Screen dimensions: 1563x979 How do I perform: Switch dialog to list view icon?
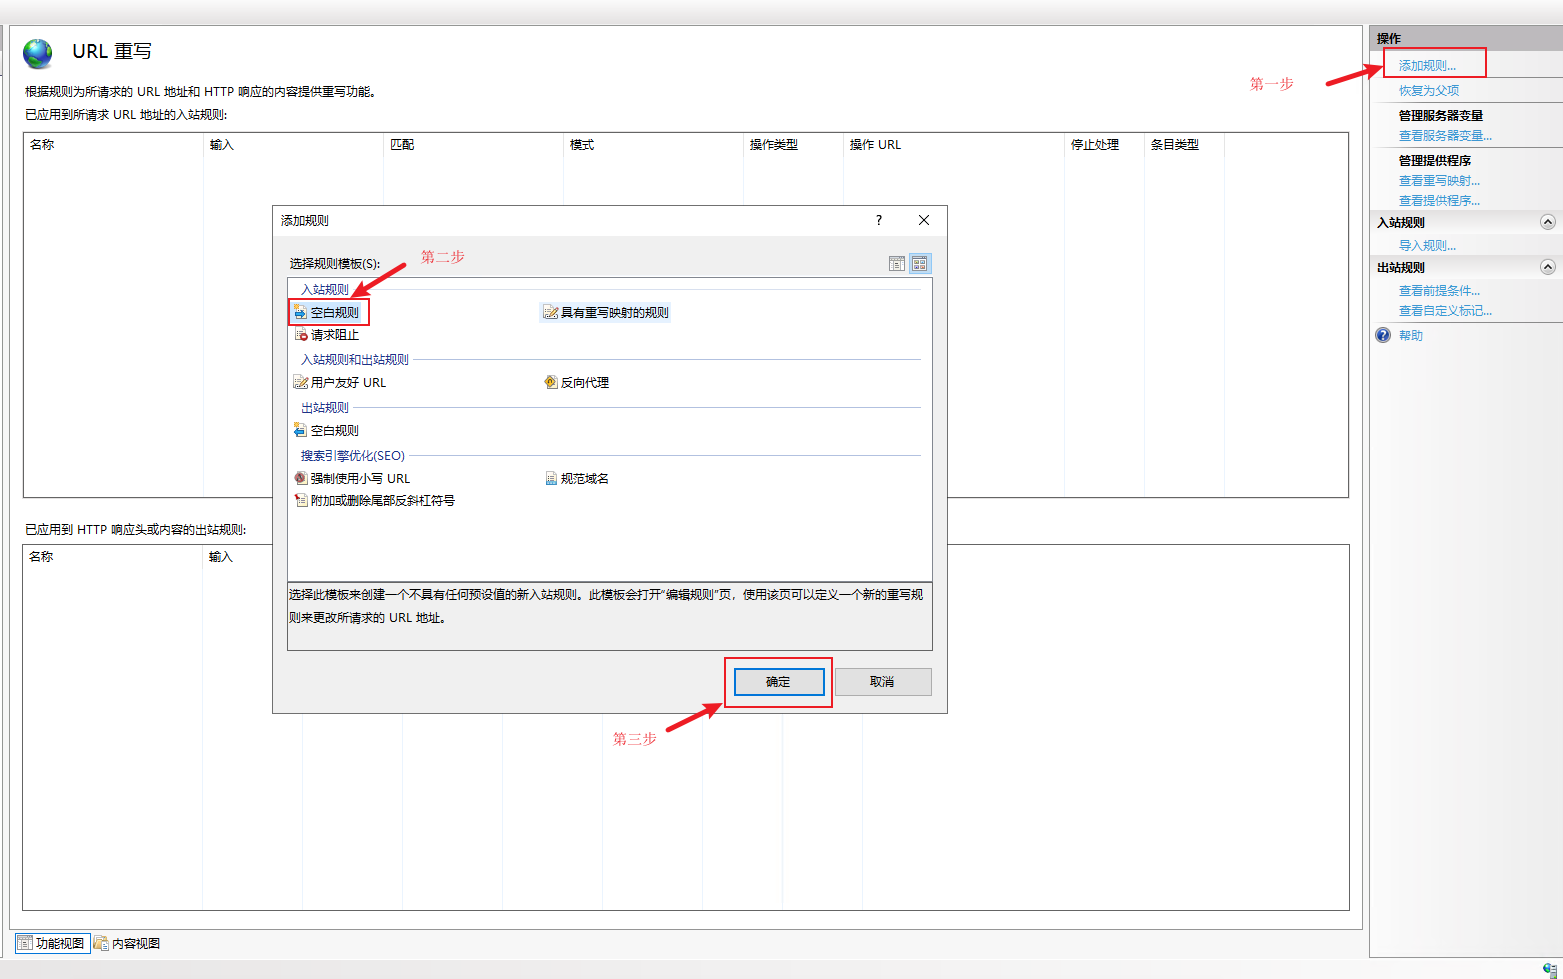[x=897, y=264]
